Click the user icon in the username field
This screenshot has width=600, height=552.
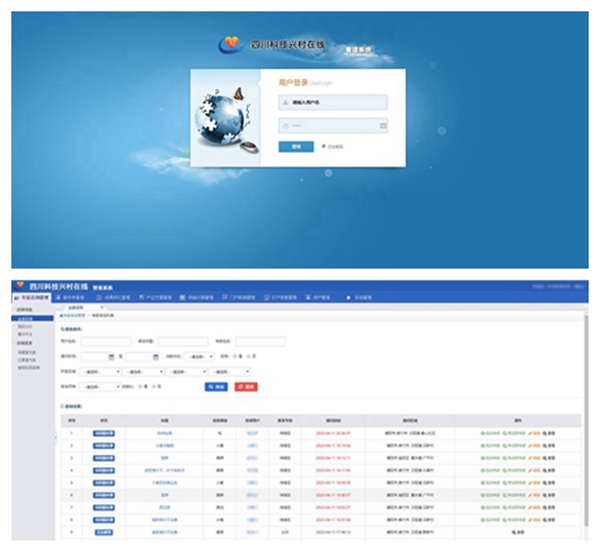tap(286, 102)
